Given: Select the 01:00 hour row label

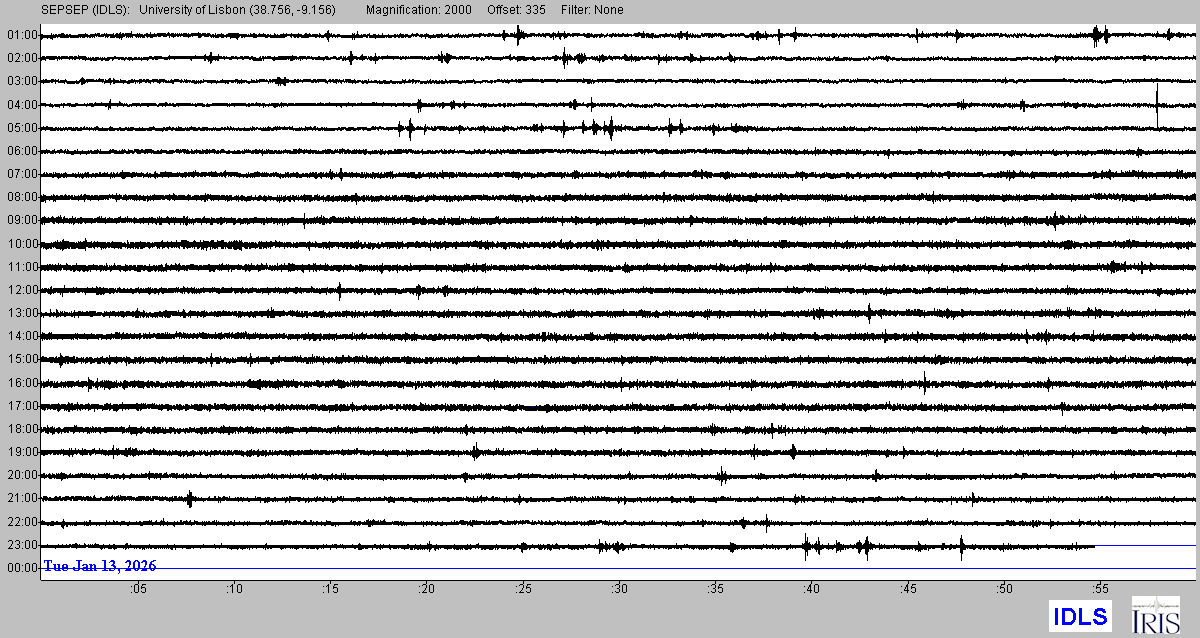Looking at the screenshot, I should [x=22, y=35].
